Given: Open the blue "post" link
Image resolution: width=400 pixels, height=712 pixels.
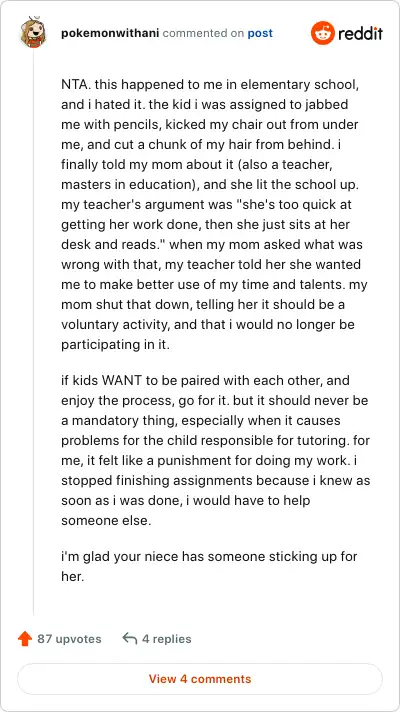Looking at the screenshot, I should tap(260, 33).
